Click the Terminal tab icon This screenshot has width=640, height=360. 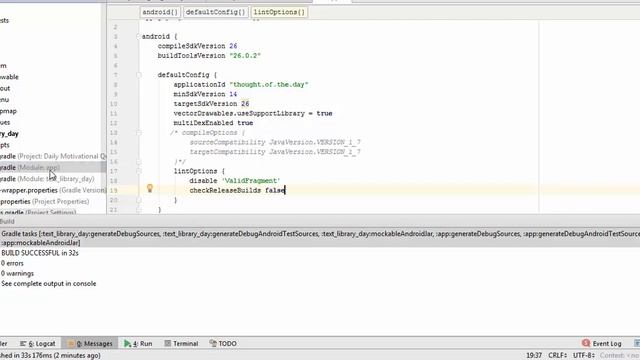click(x=167, y=344)
